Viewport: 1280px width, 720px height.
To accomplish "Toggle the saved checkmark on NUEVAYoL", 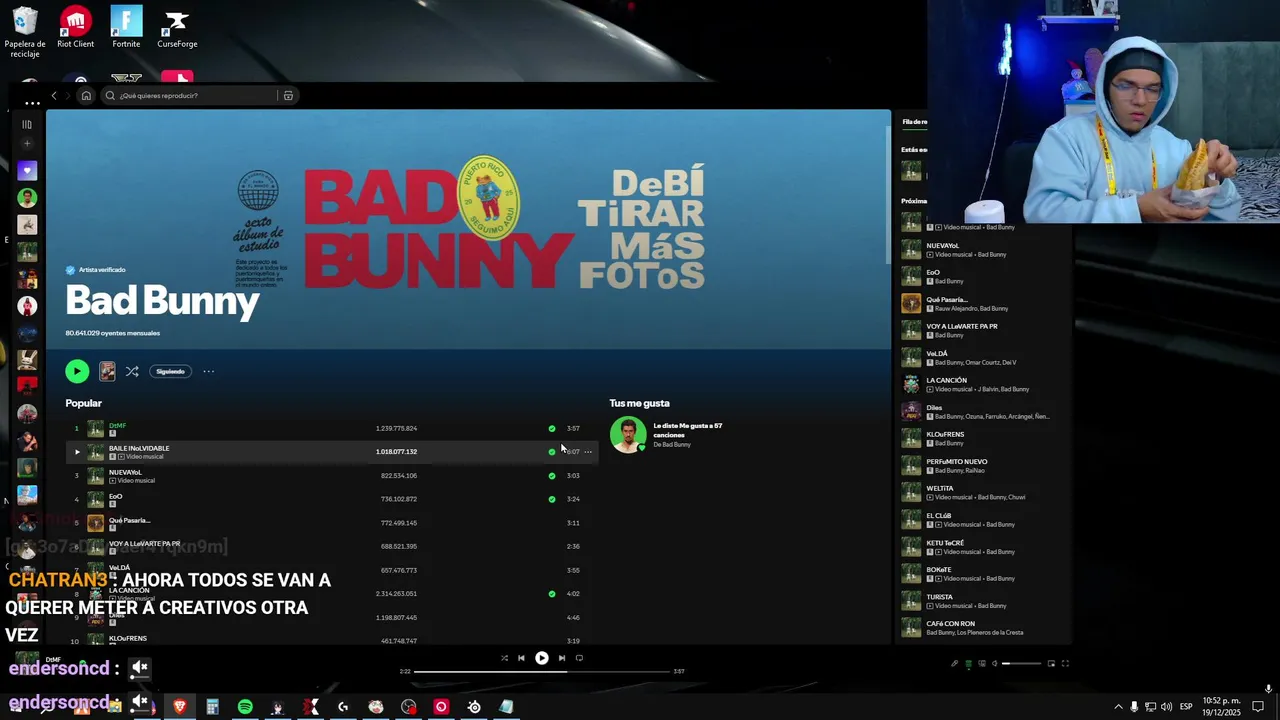I will [551, 476].
